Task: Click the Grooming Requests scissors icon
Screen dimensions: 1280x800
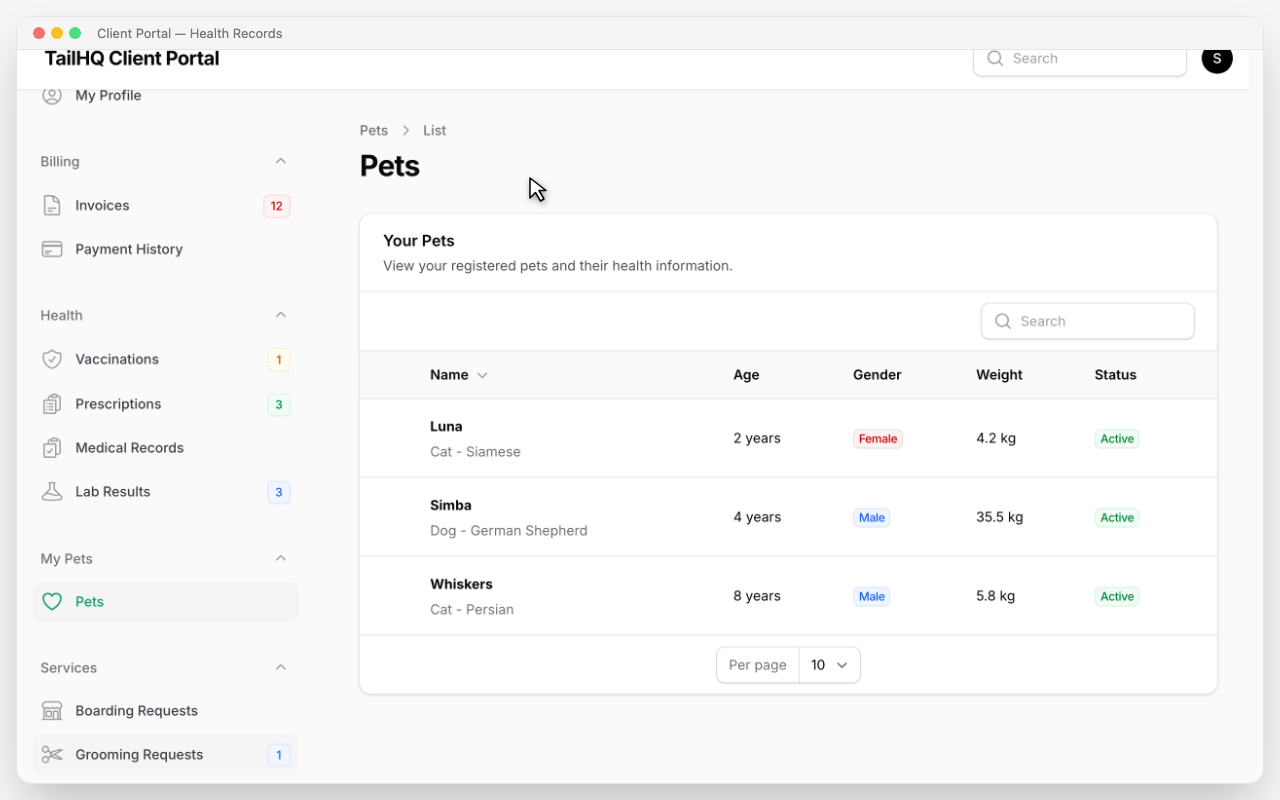Action: coord(52,754)
